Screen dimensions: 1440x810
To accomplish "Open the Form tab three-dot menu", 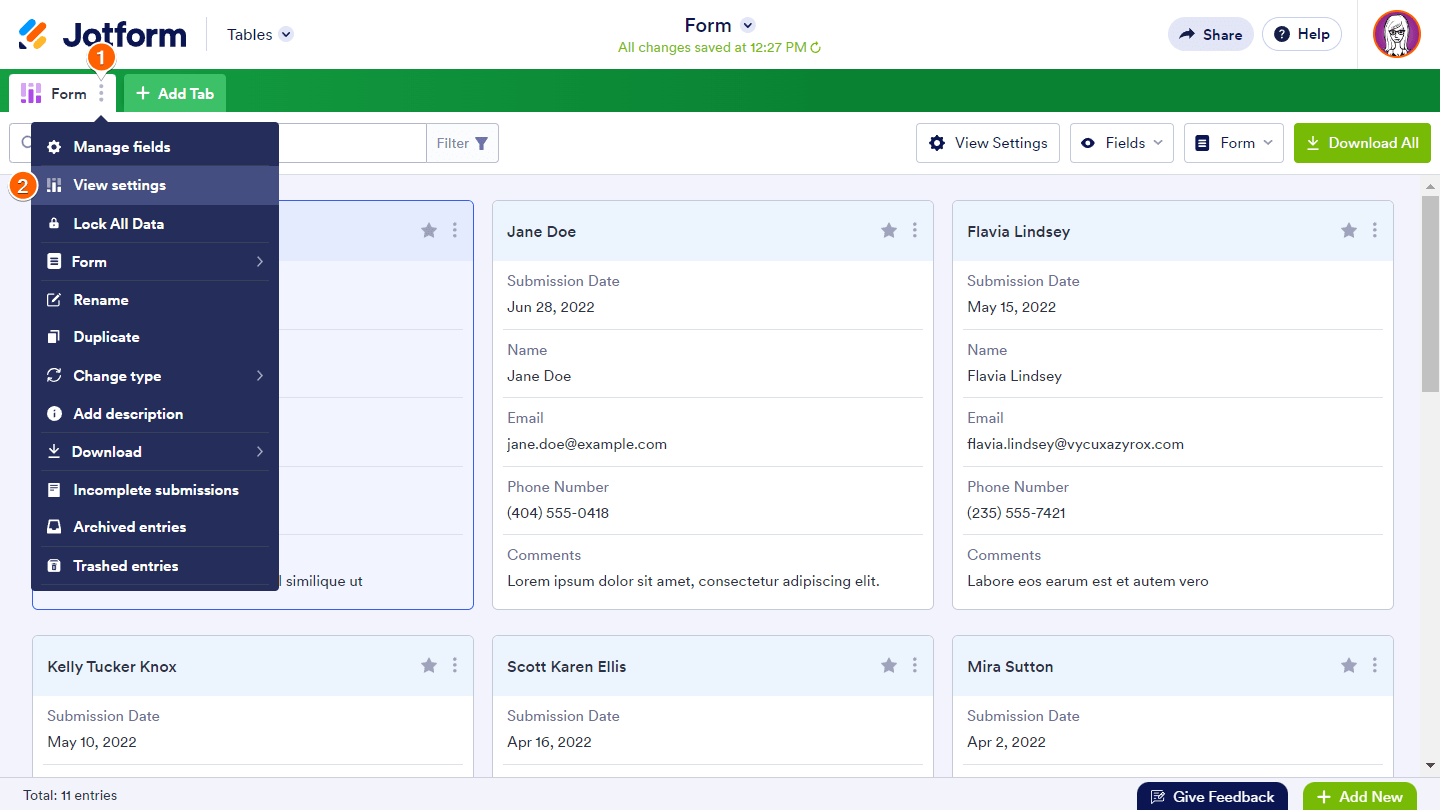I will point(101,94).
